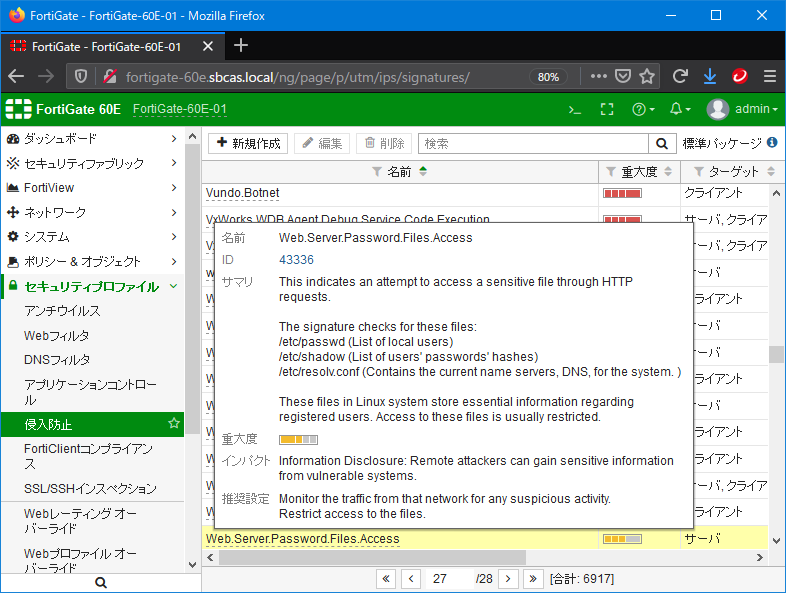Screen dimensions: 786x593
Task: Toggle favorite star on 侵入防止
Action: click(x=174, y=423)
